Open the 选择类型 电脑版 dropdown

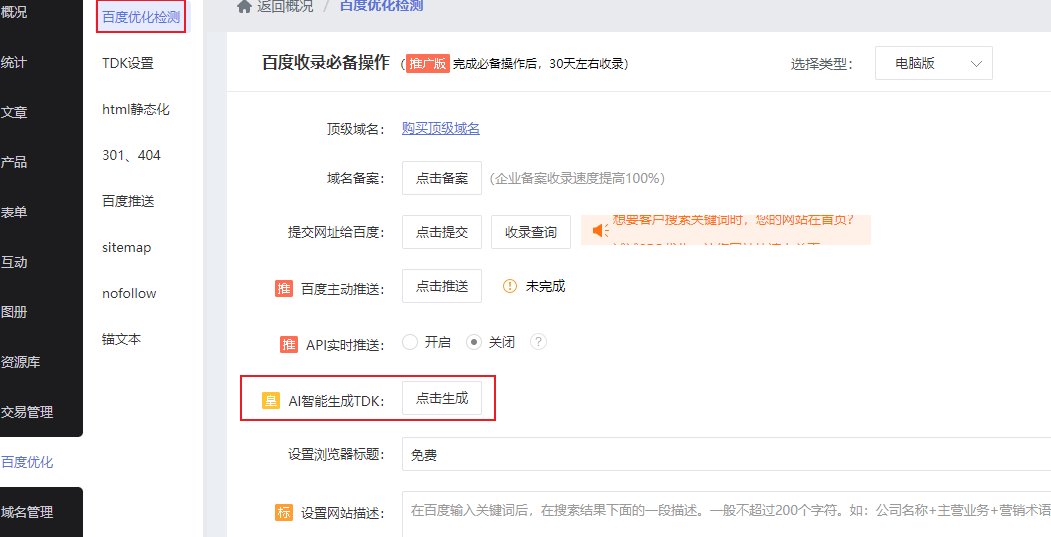[x=934, y=64]
